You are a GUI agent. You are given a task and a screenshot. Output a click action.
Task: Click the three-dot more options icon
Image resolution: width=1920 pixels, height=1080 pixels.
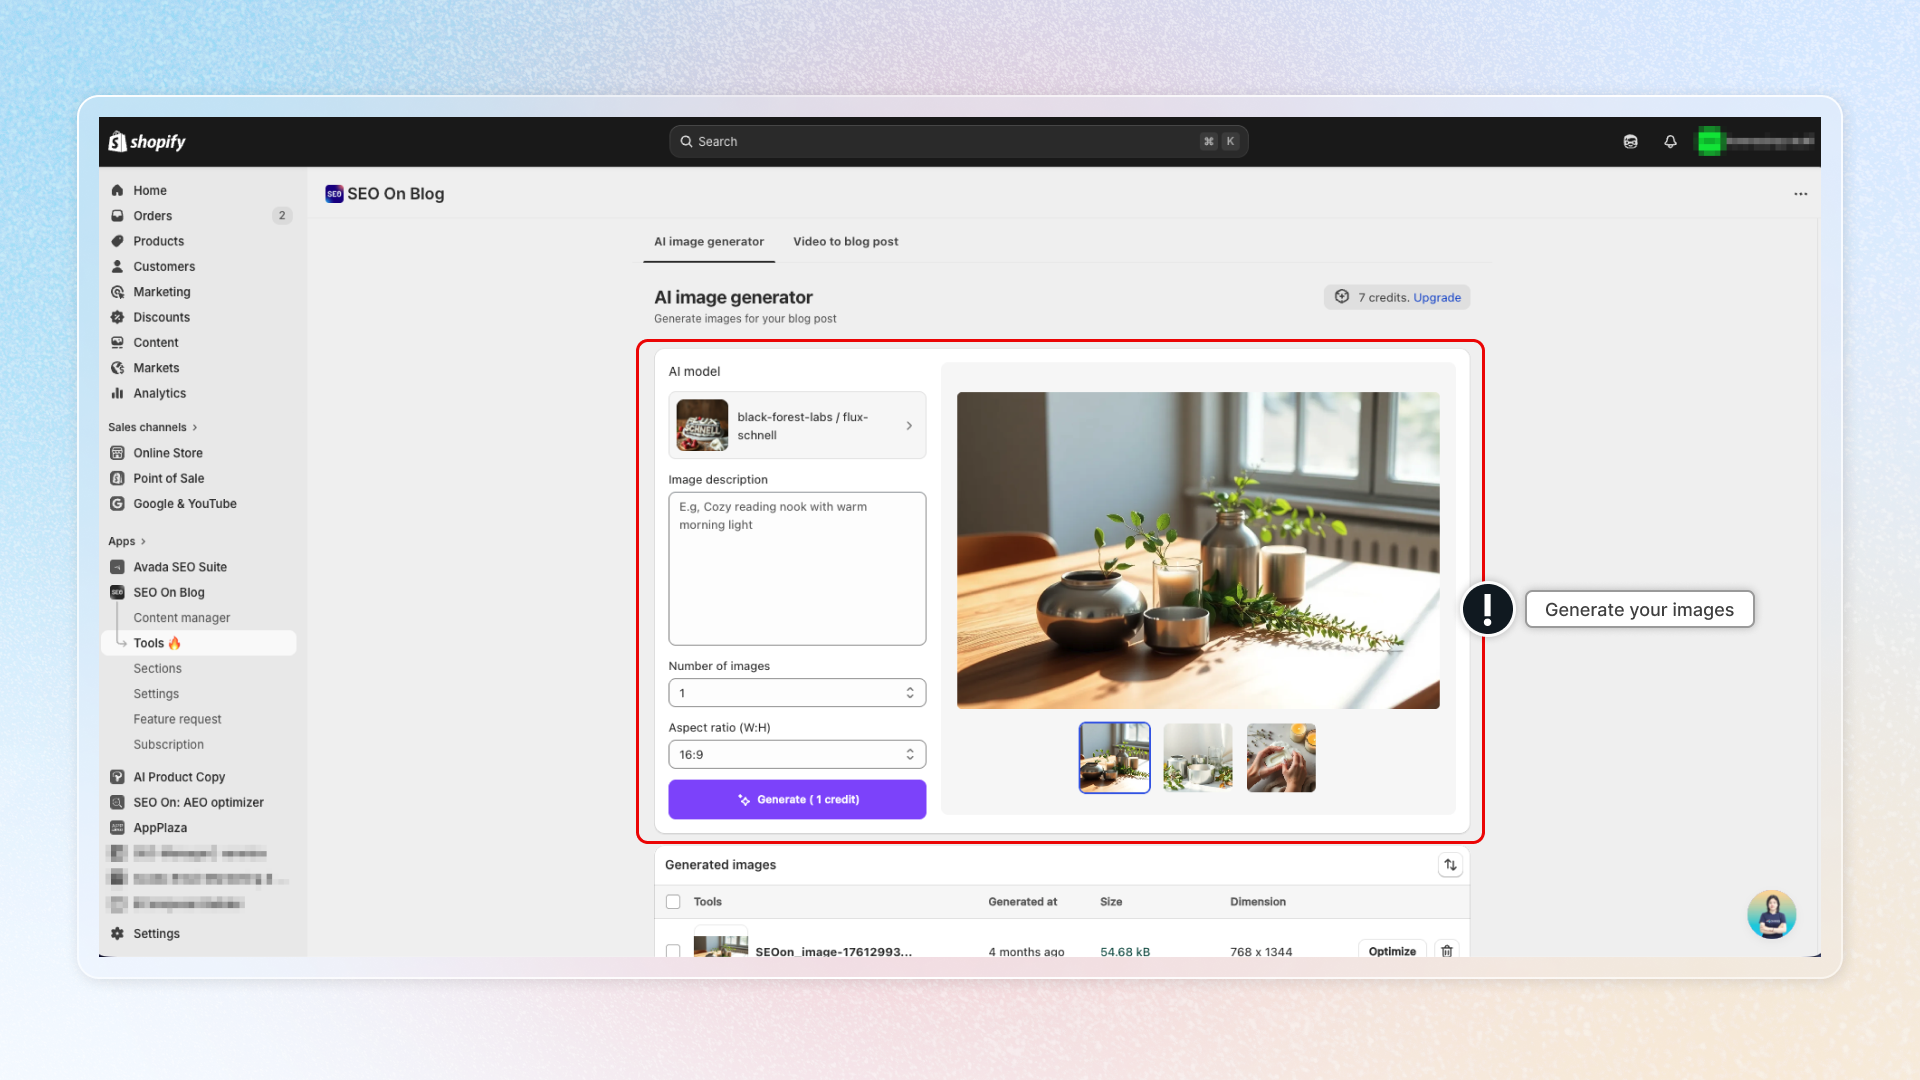coord(1800,194)
